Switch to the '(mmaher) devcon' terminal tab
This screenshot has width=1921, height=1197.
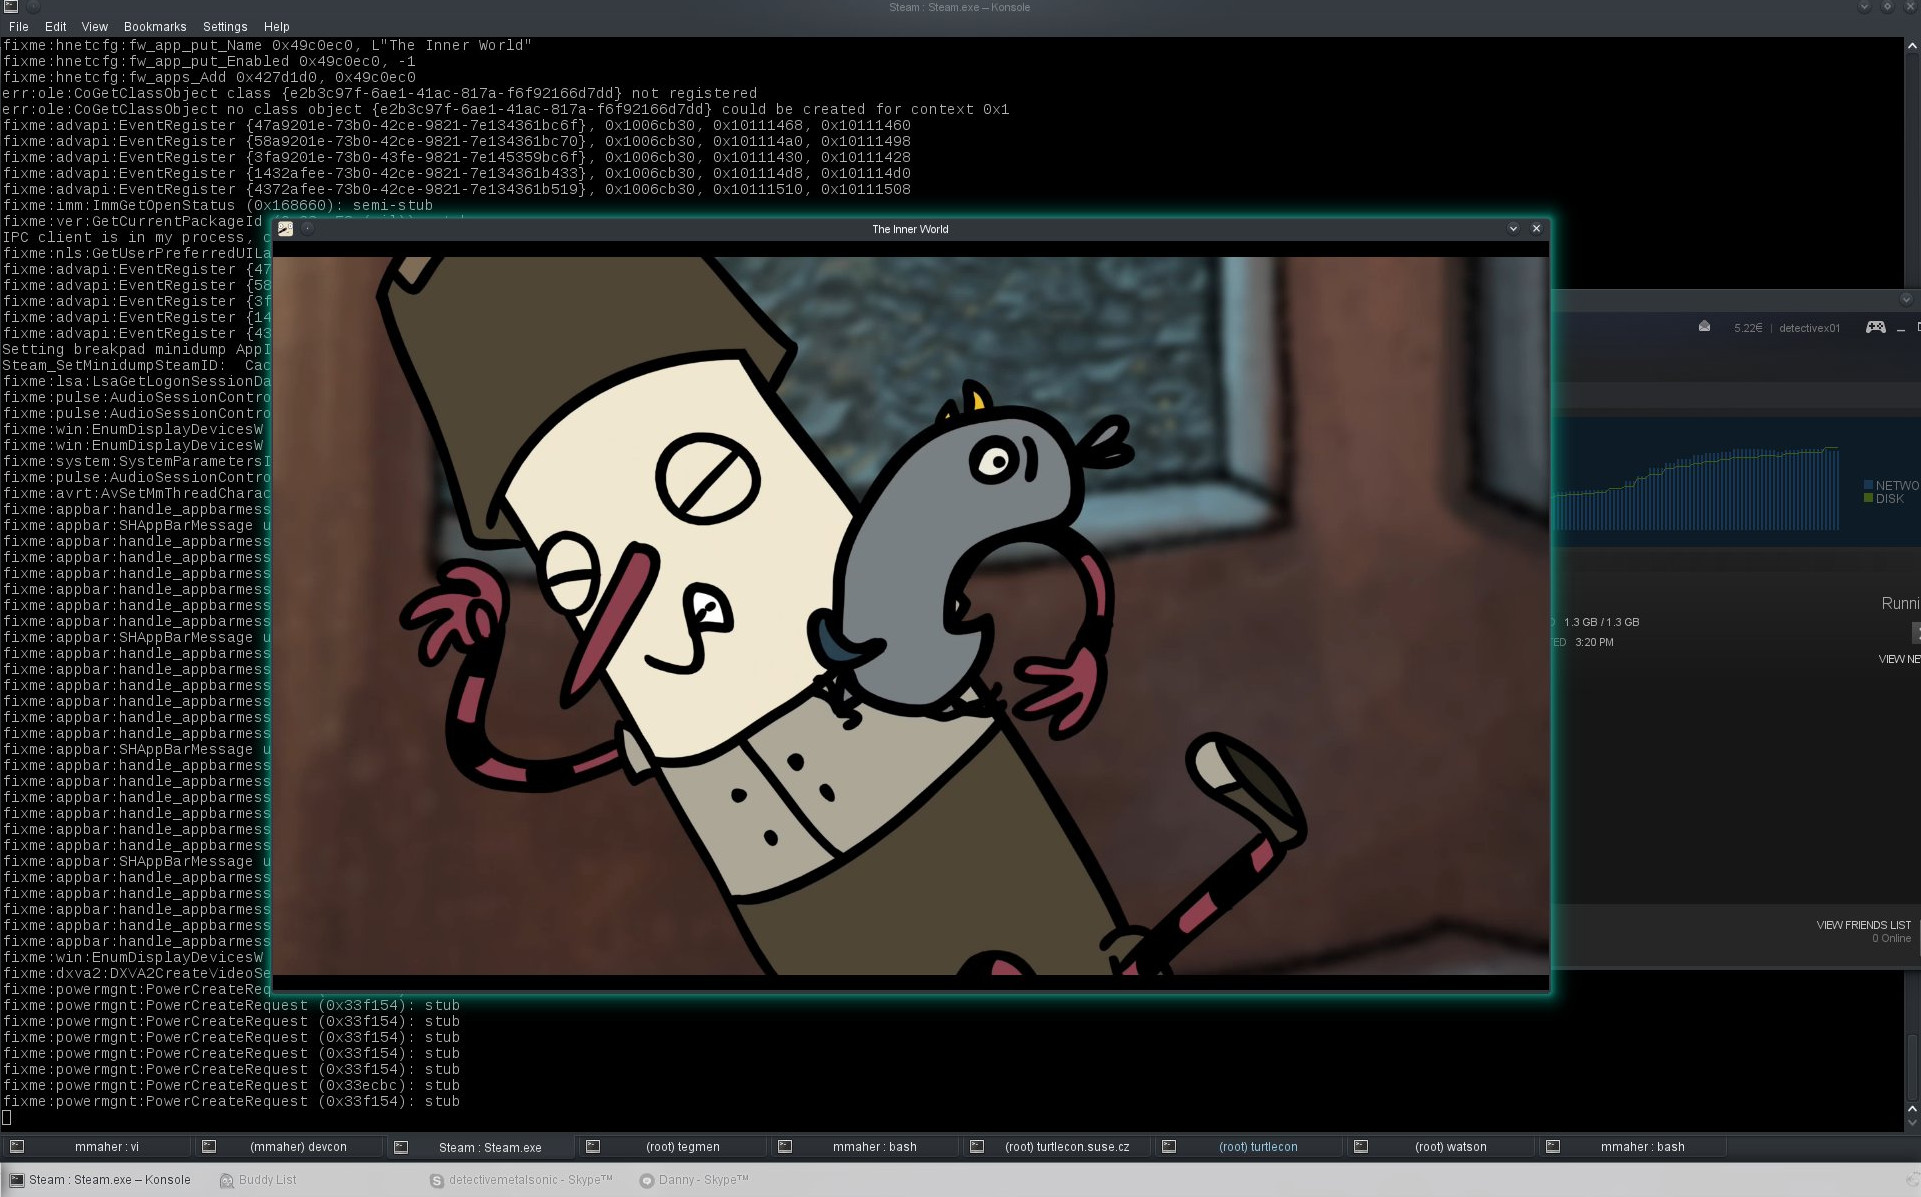(x=289, y=1147)
